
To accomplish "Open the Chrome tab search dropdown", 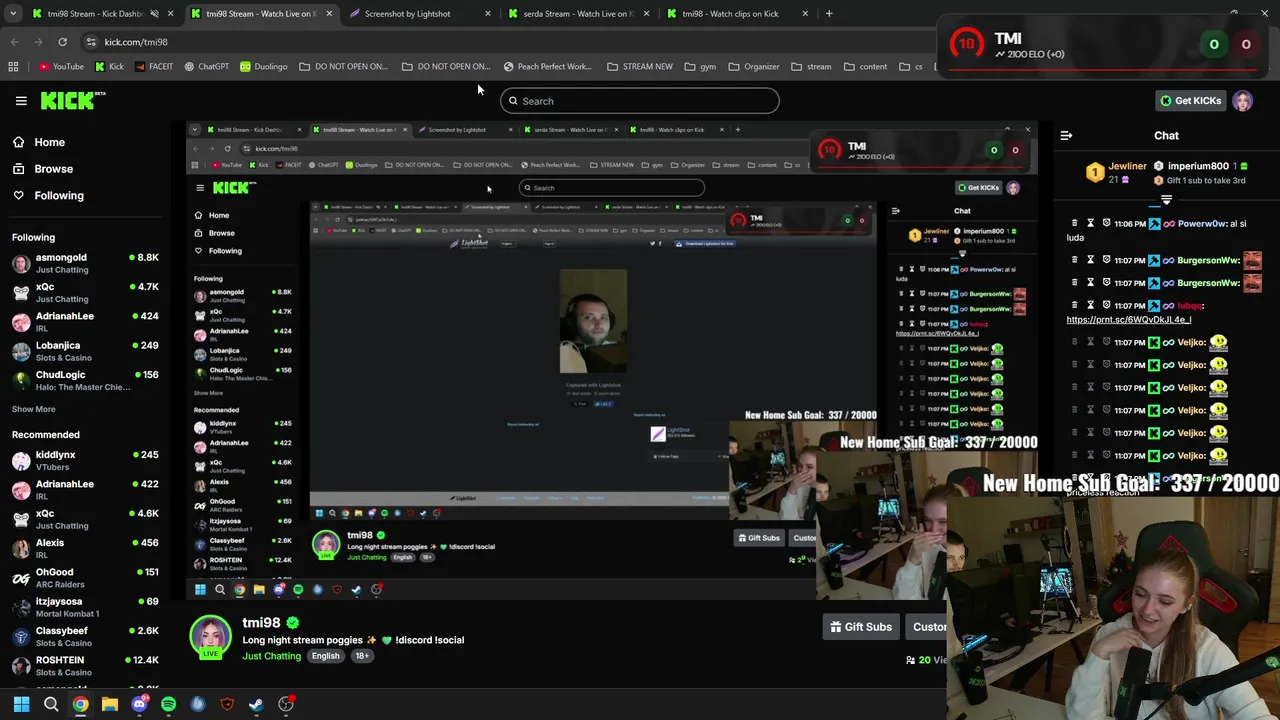I will (x=13, y=14).
